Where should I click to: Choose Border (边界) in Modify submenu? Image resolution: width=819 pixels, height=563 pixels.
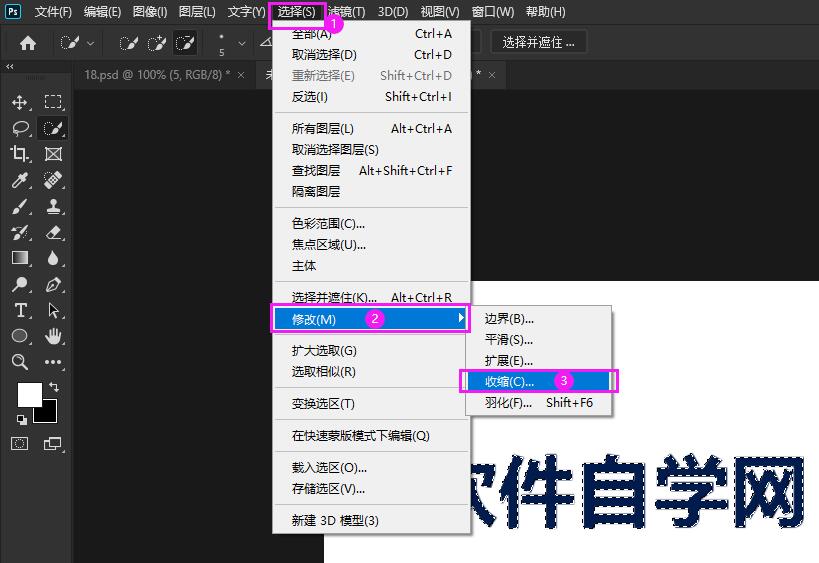539,319
